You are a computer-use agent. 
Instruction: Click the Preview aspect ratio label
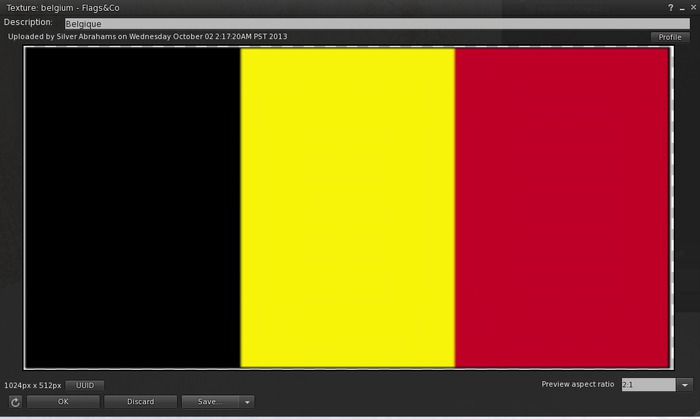click(x=578, y=384)
